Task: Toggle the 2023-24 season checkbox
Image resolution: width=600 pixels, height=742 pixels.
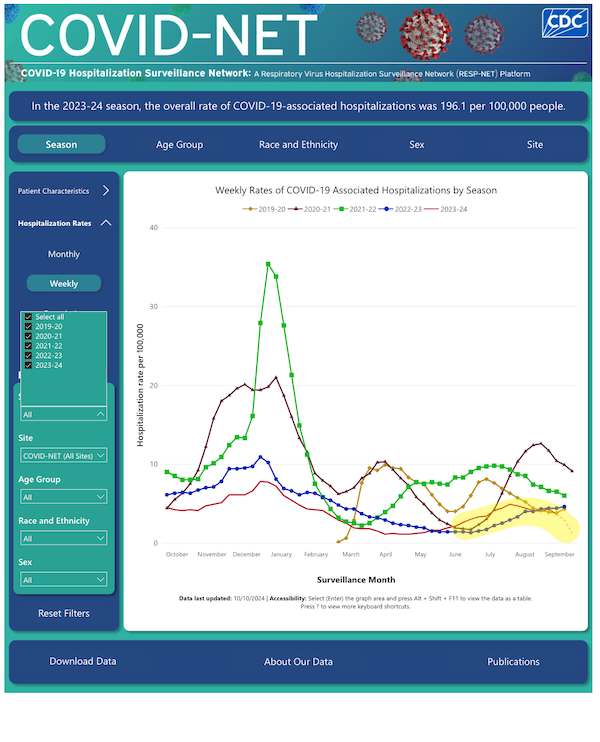Action: click(x=28, y=365)
